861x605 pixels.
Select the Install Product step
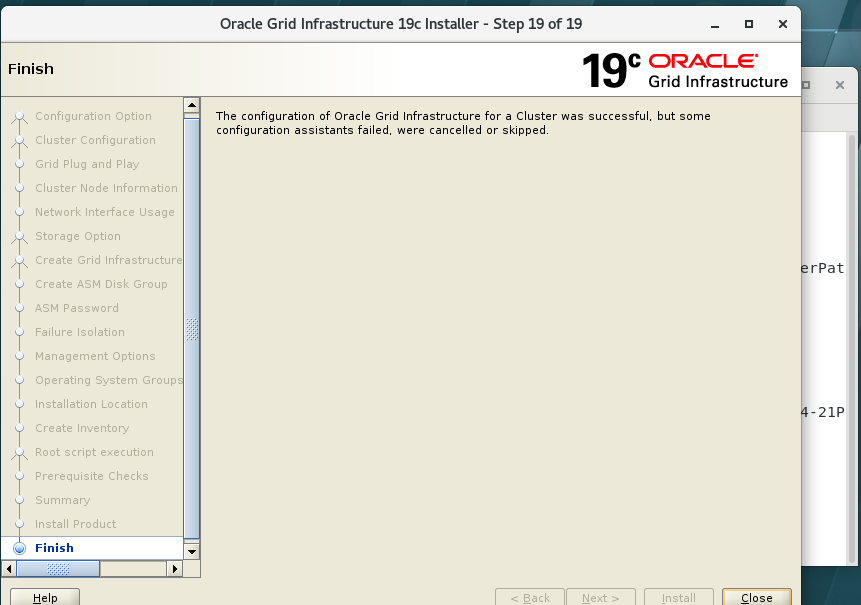tap(76, 524)
